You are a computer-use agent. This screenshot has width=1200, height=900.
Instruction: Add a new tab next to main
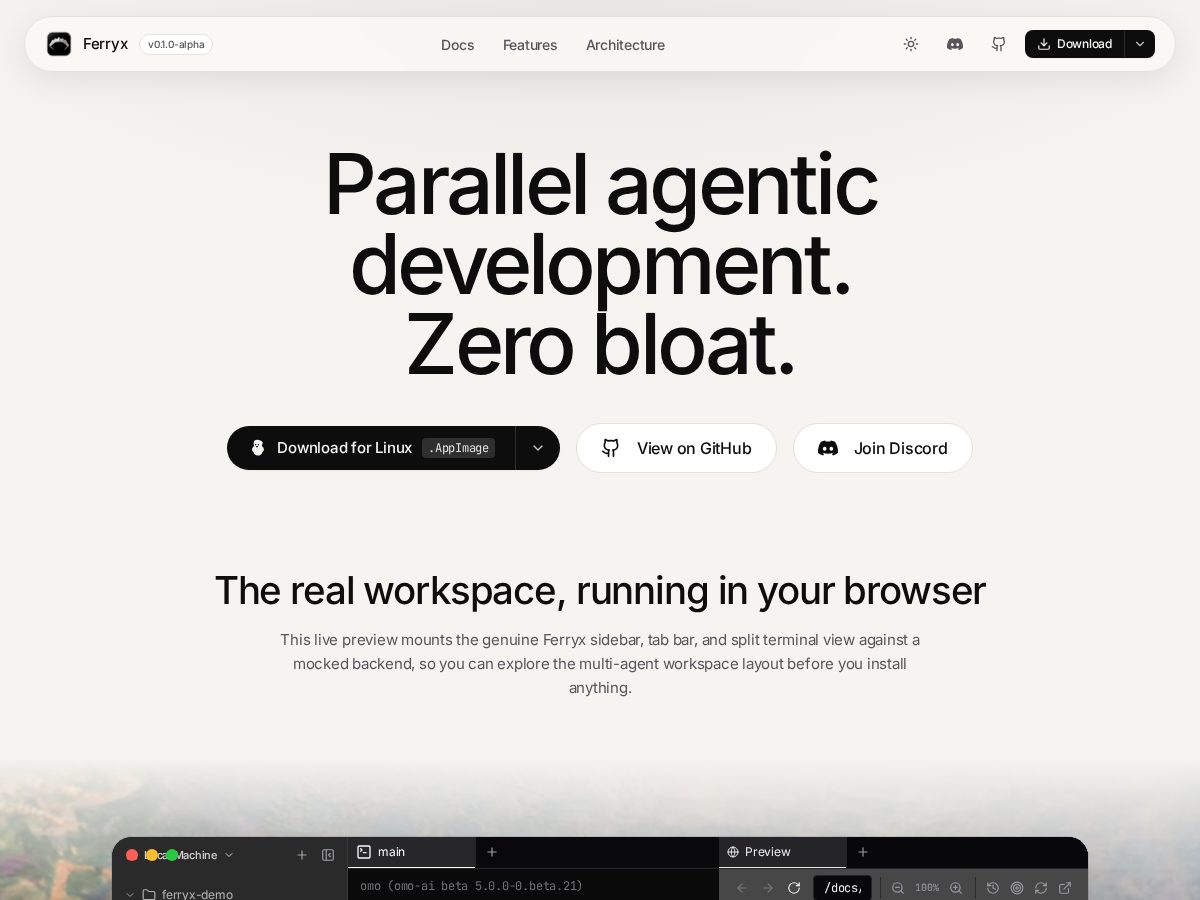click(492, 852)
